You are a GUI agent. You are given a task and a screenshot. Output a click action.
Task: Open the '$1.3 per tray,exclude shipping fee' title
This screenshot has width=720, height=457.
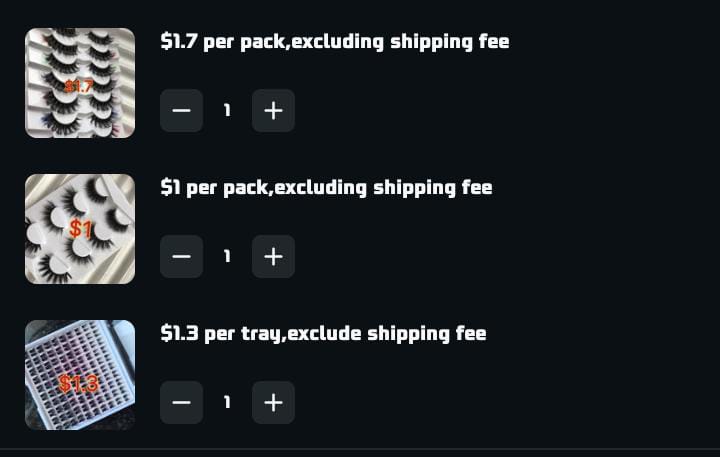point(323,334)
